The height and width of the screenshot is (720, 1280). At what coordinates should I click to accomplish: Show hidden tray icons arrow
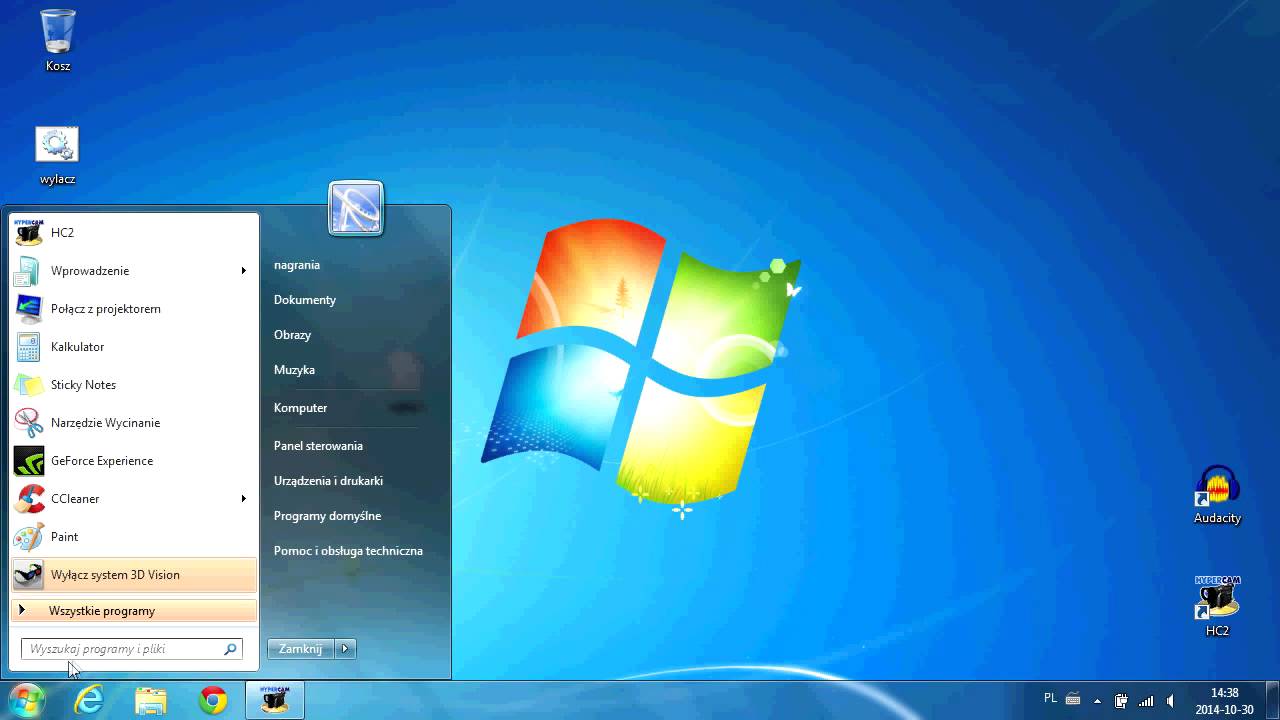(1097, 701)
